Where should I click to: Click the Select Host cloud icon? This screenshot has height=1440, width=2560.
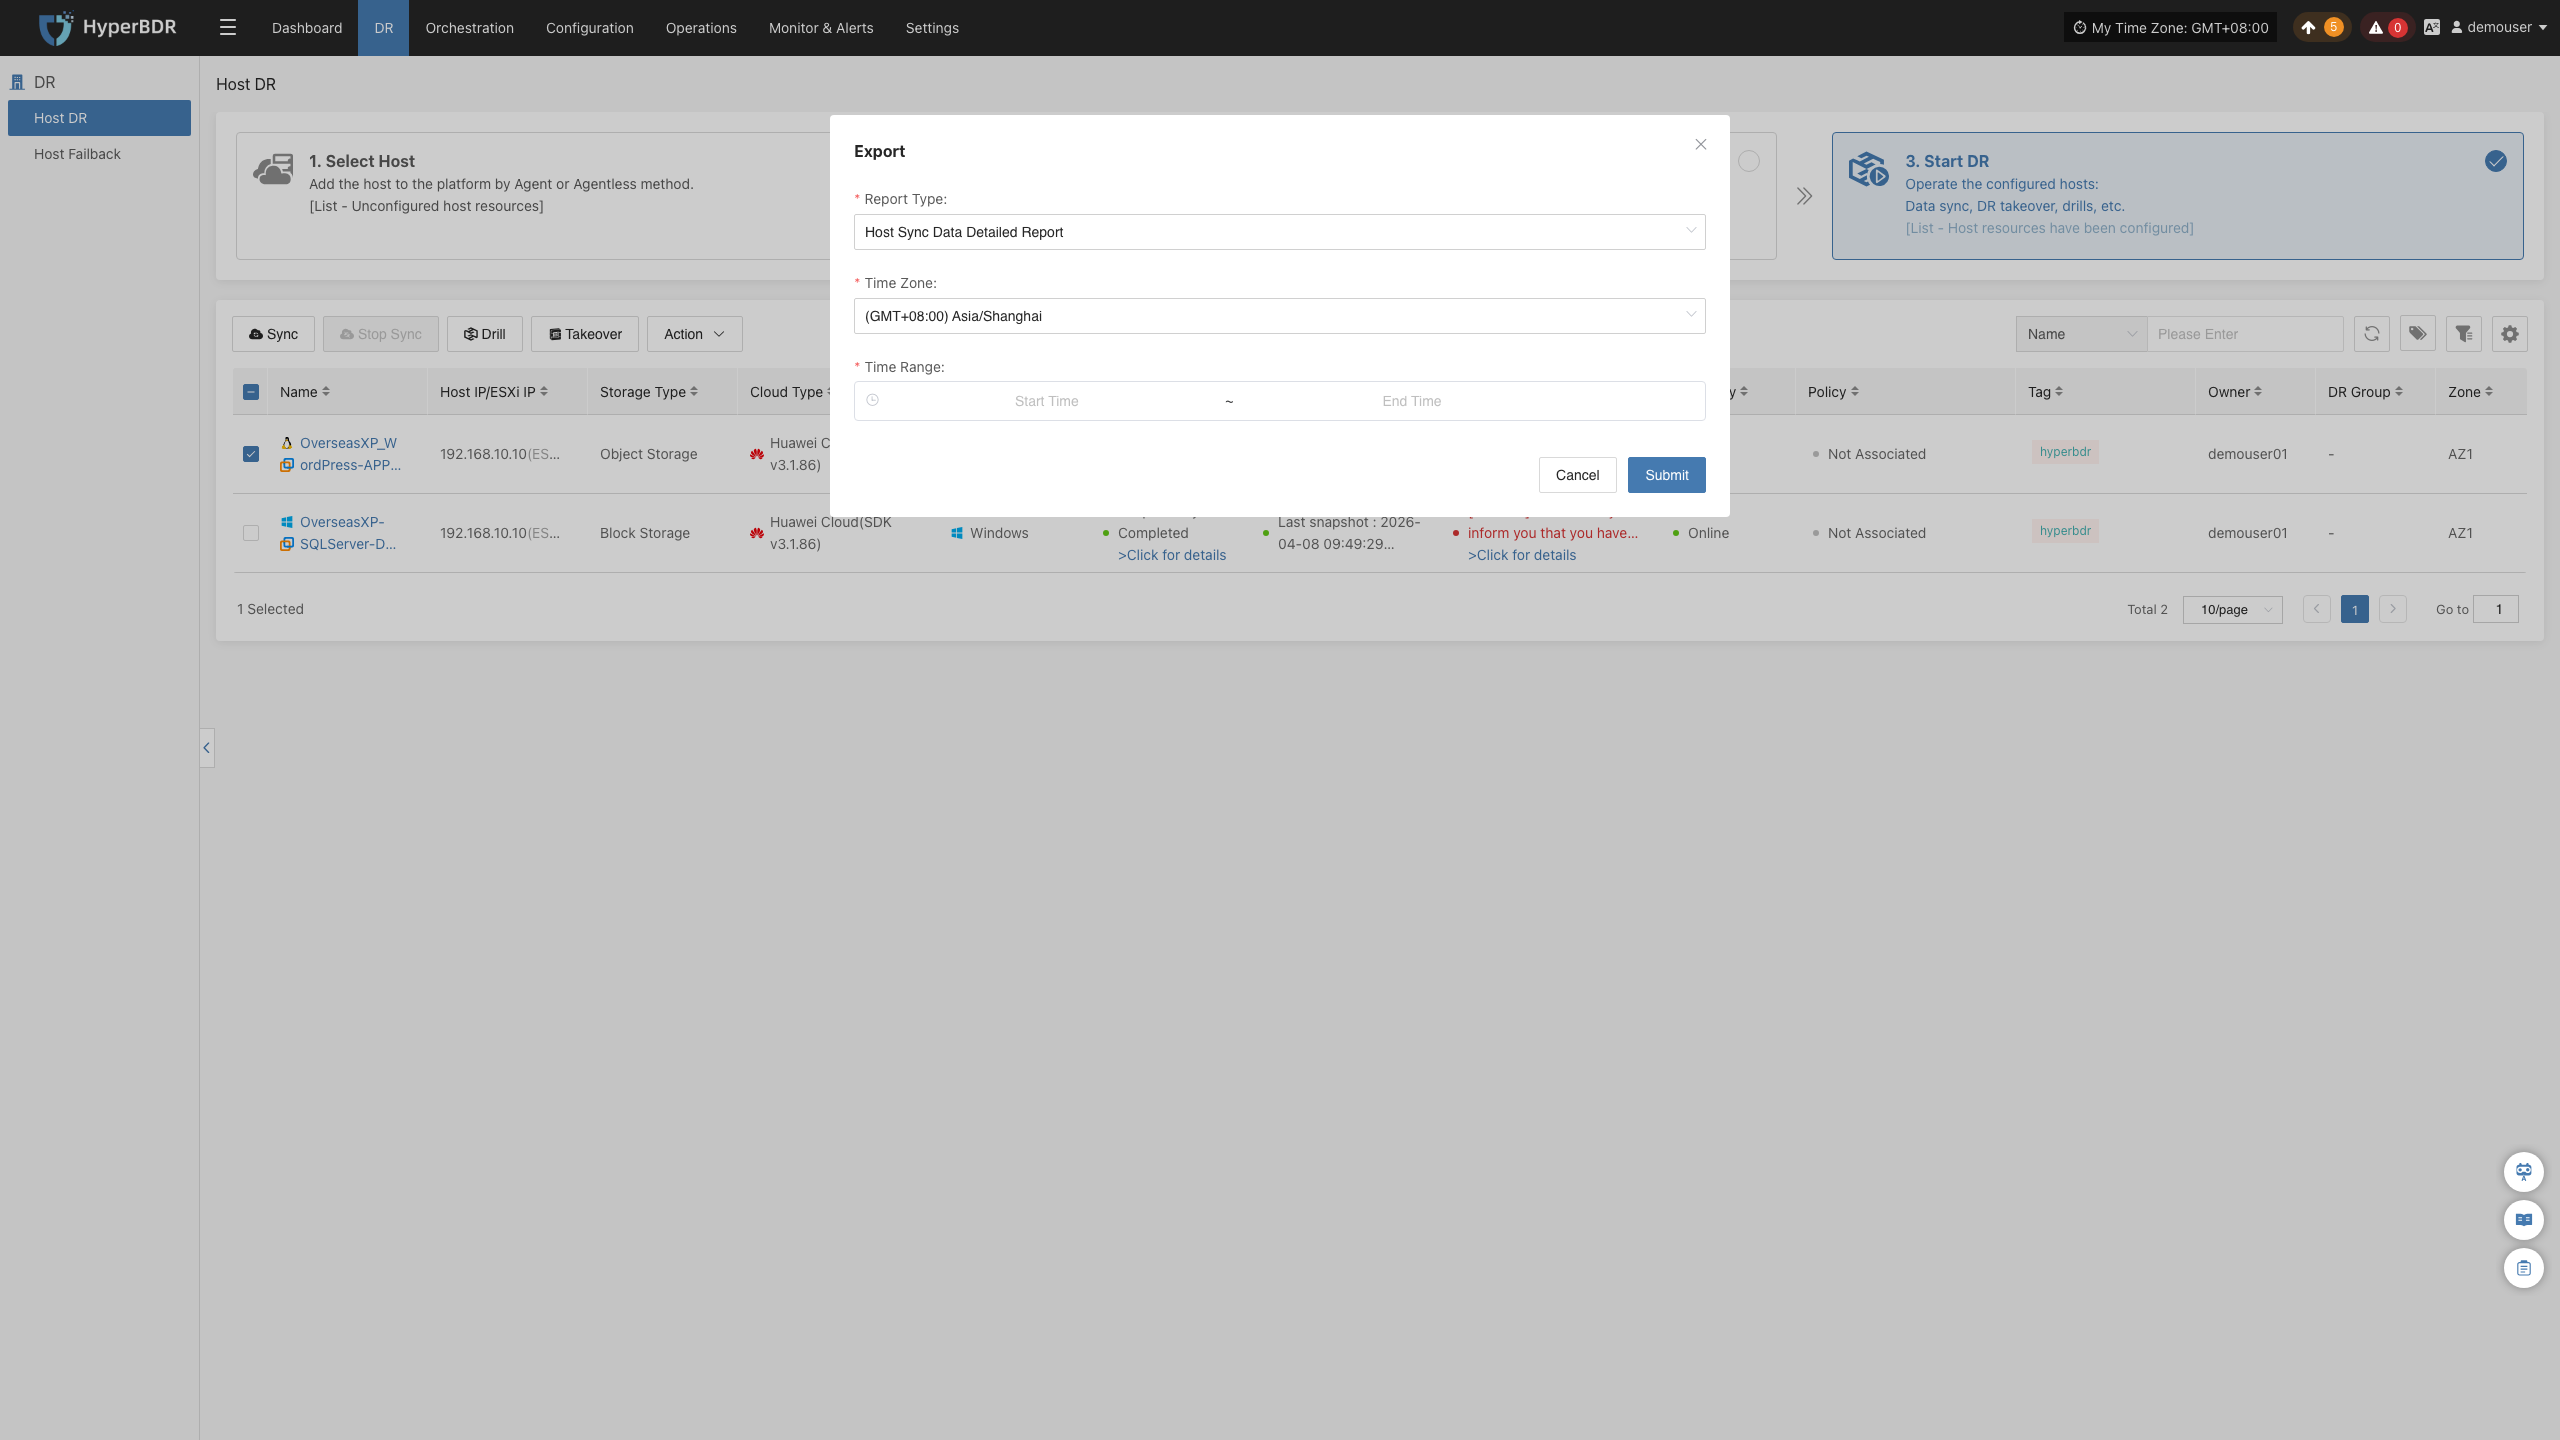[x=273, y=169]
